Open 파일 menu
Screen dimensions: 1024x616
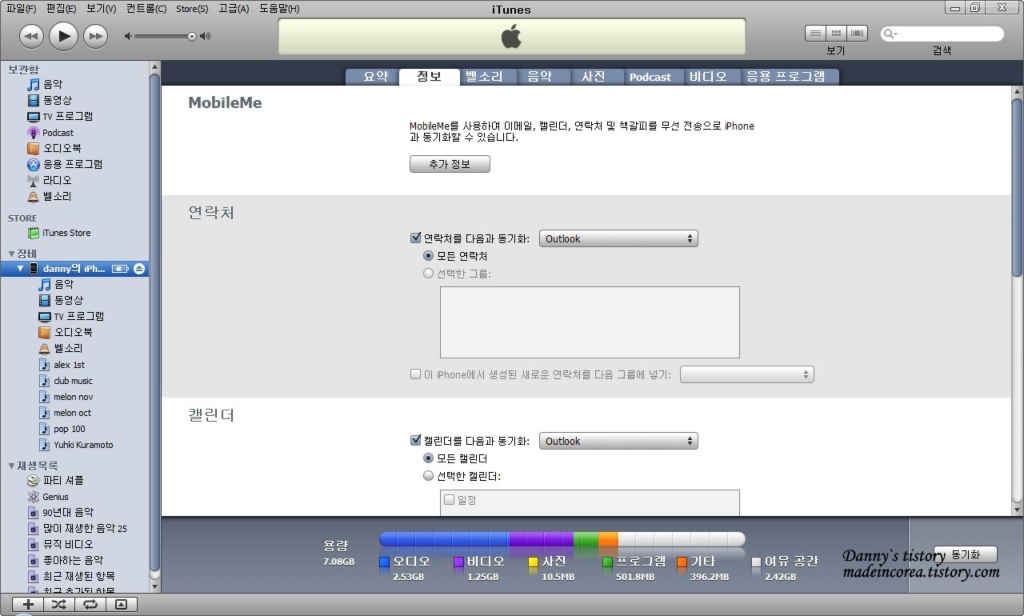[x=21, y=8]
